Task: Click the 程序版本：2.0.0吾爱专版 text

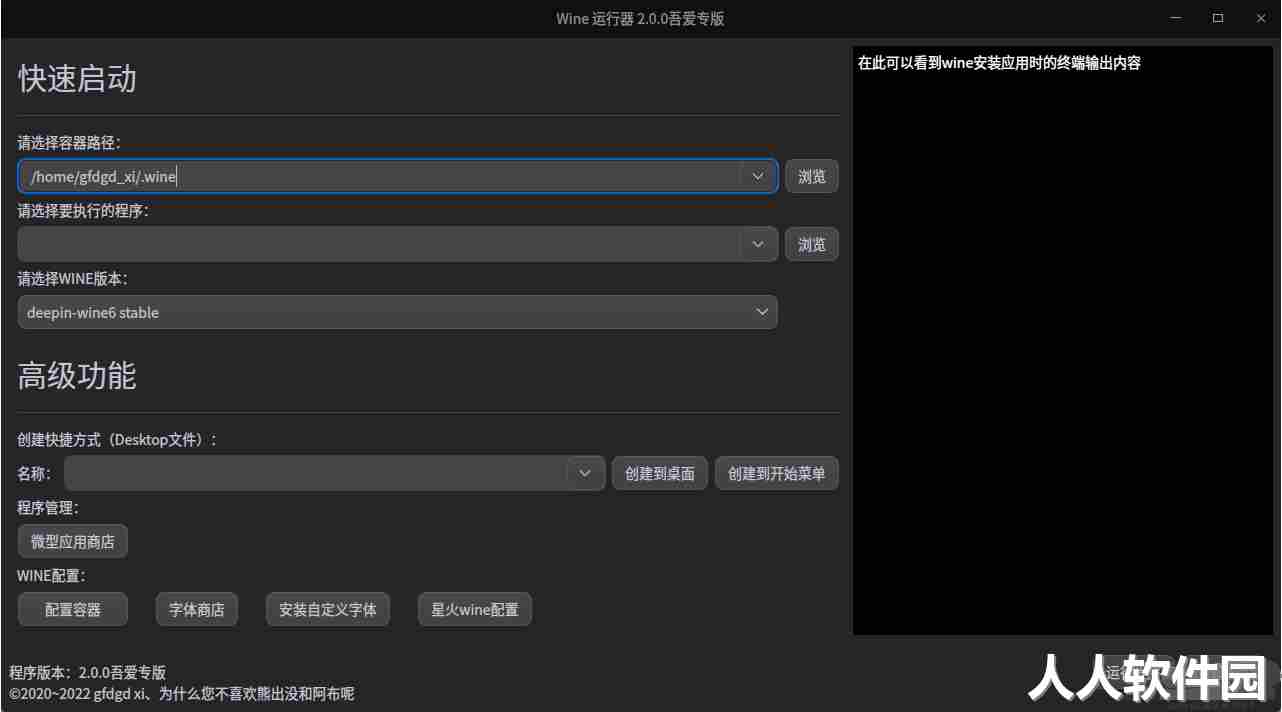Action: pos(88,672)
